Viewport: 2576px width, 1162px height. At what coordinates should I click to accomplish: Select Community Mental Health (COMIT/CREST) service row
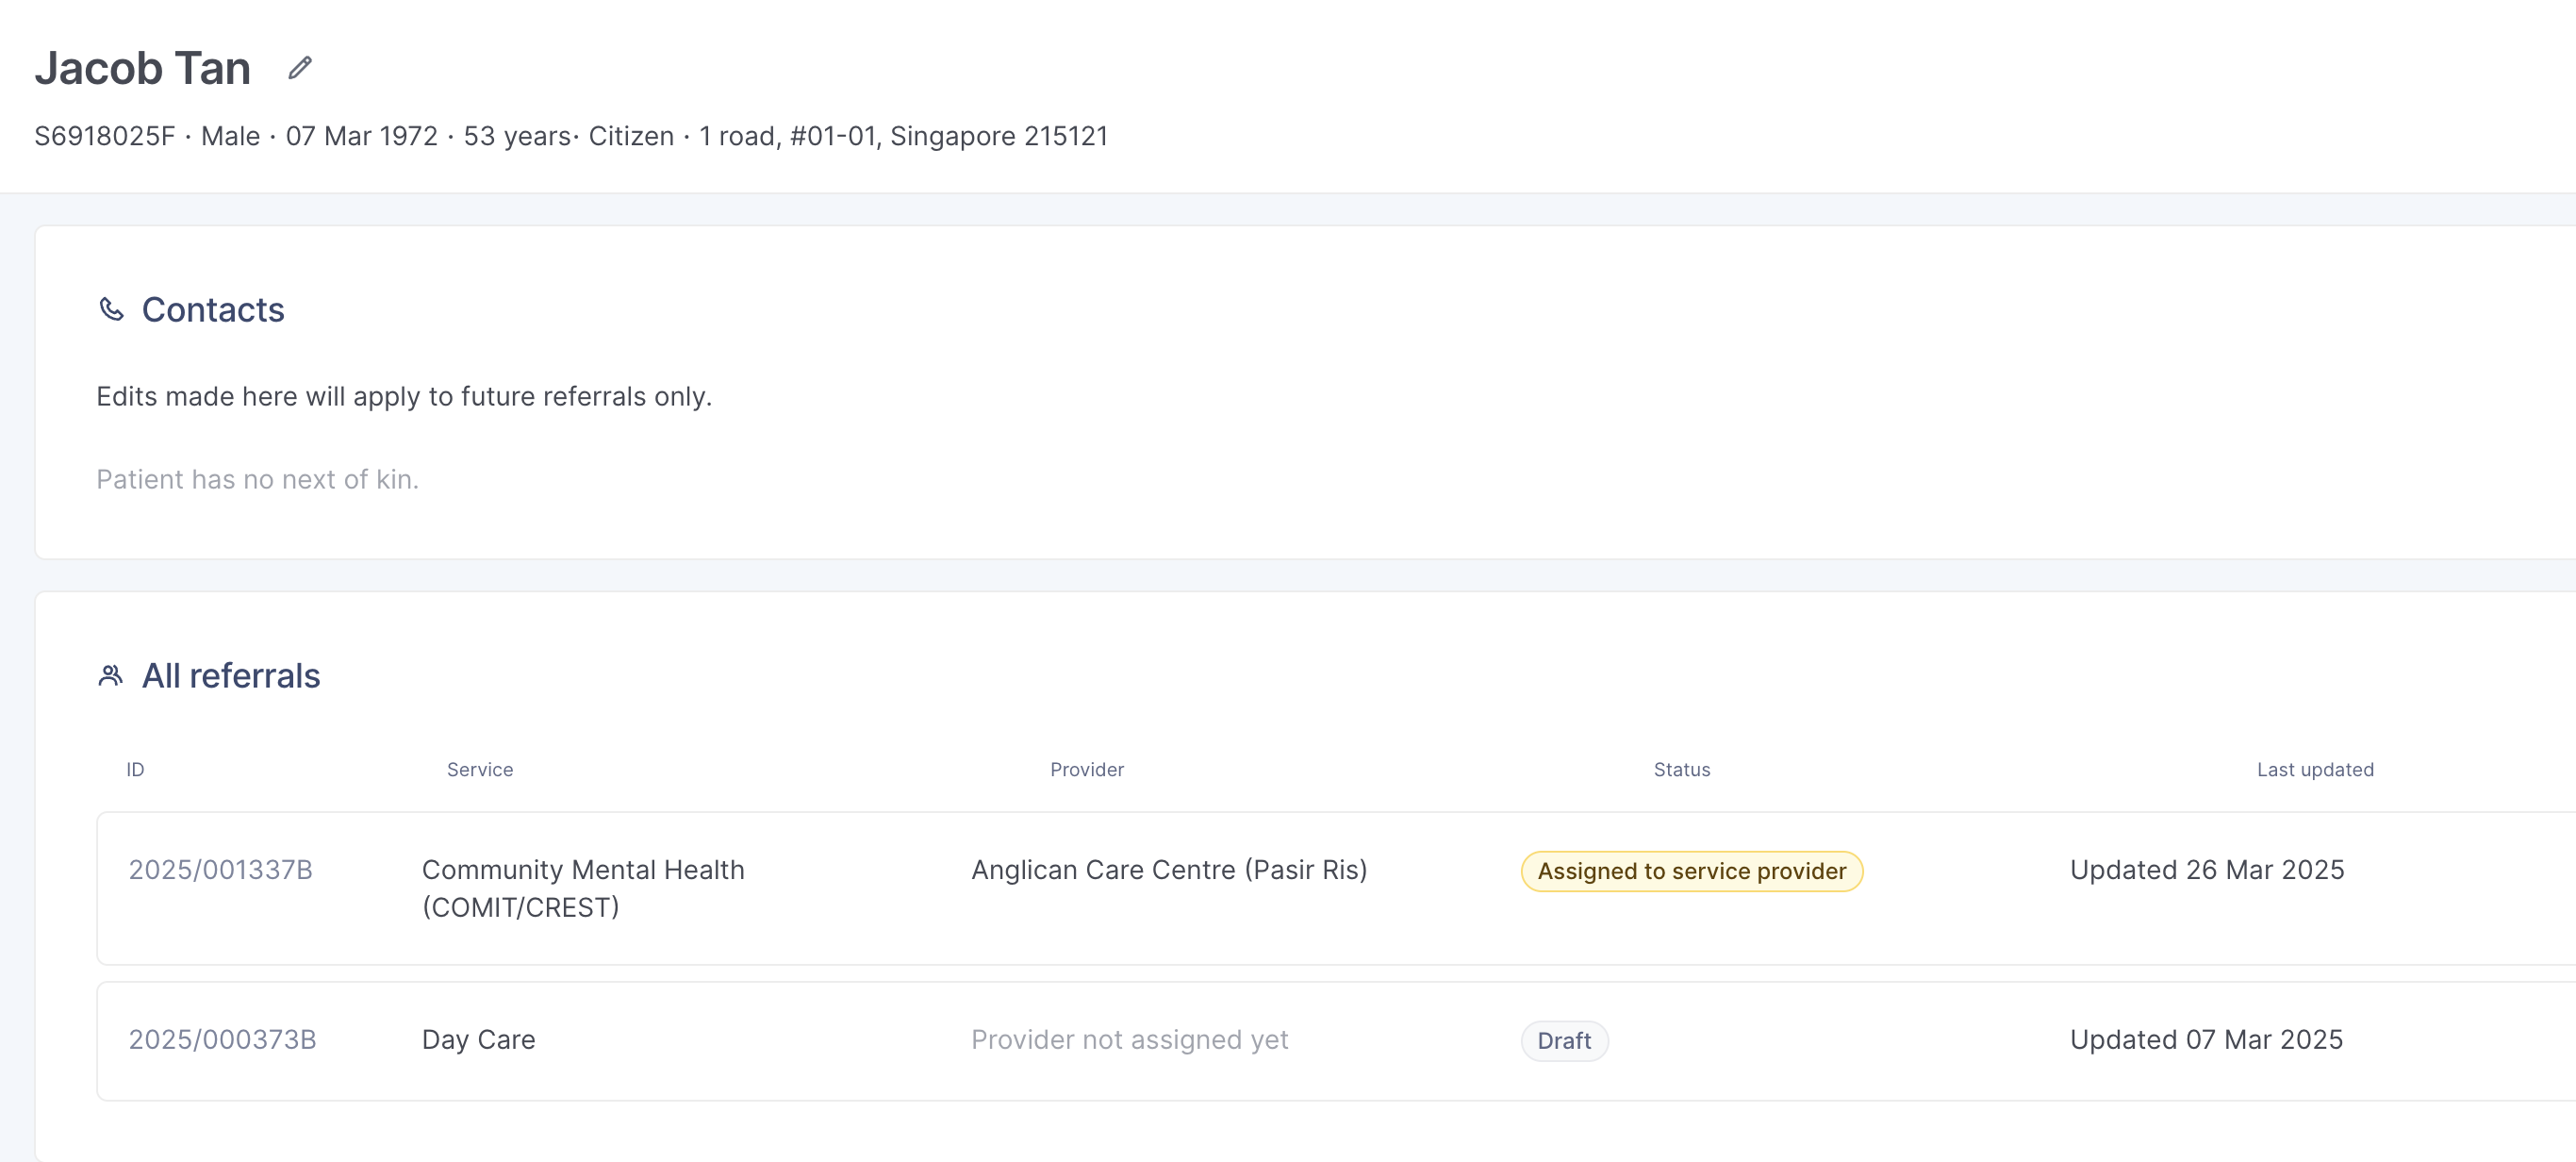coord(582,888)
